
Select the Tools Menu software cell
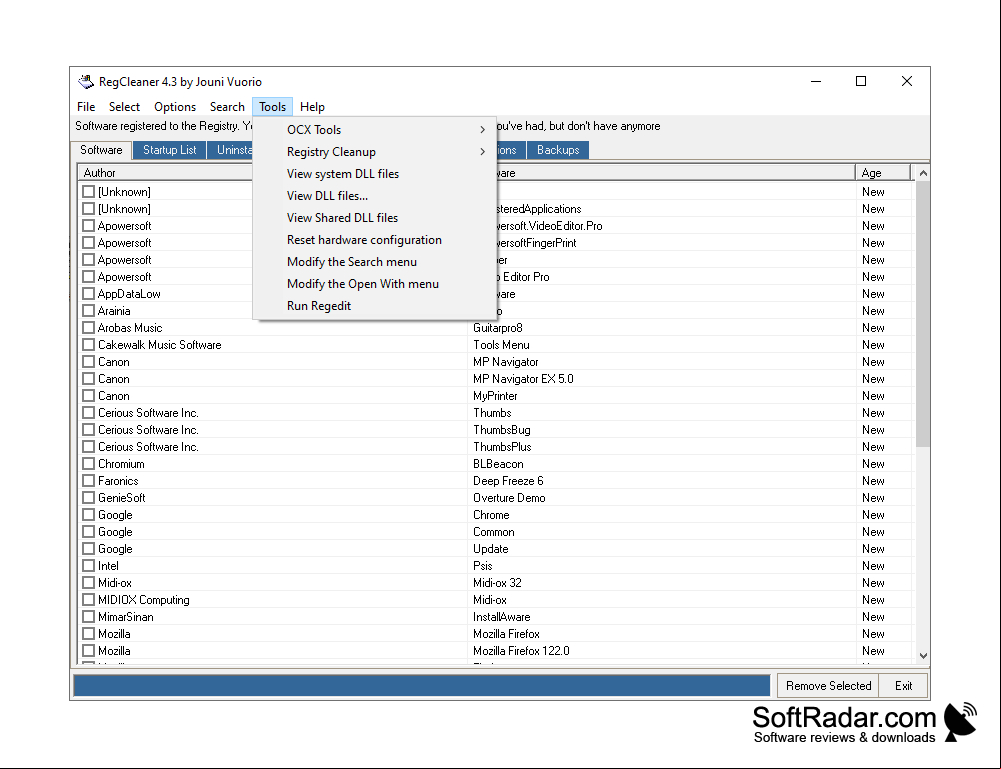click(x=501, y=345)
